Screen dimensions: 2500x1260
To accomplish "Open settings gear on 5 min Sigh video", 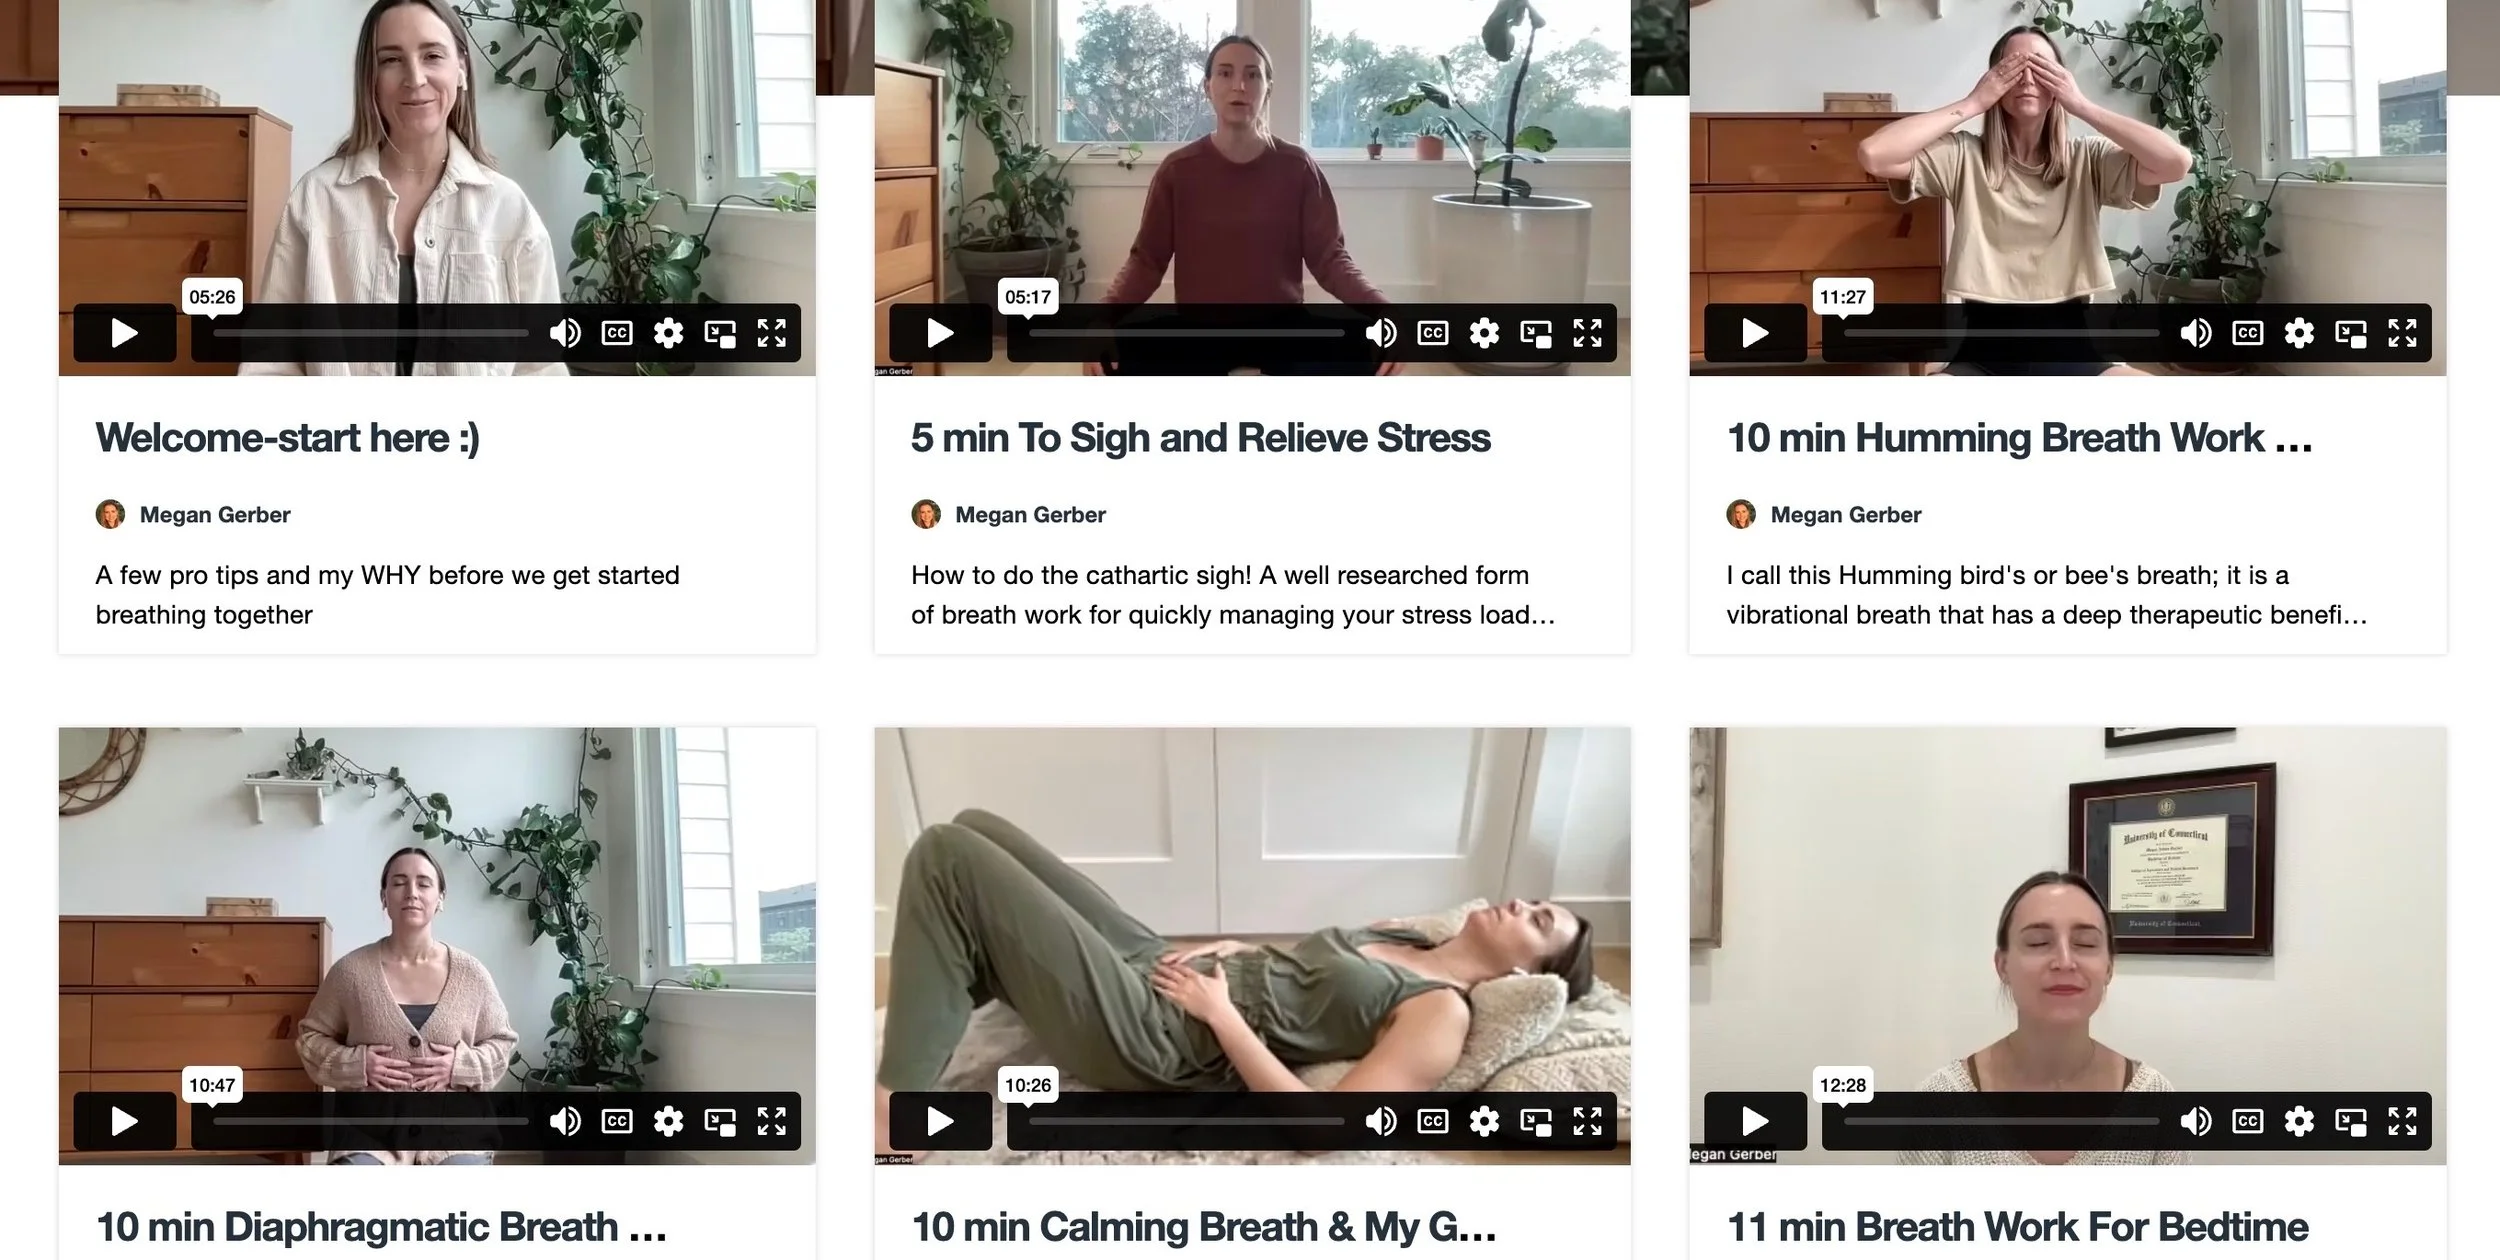I will coord(1484,333).
